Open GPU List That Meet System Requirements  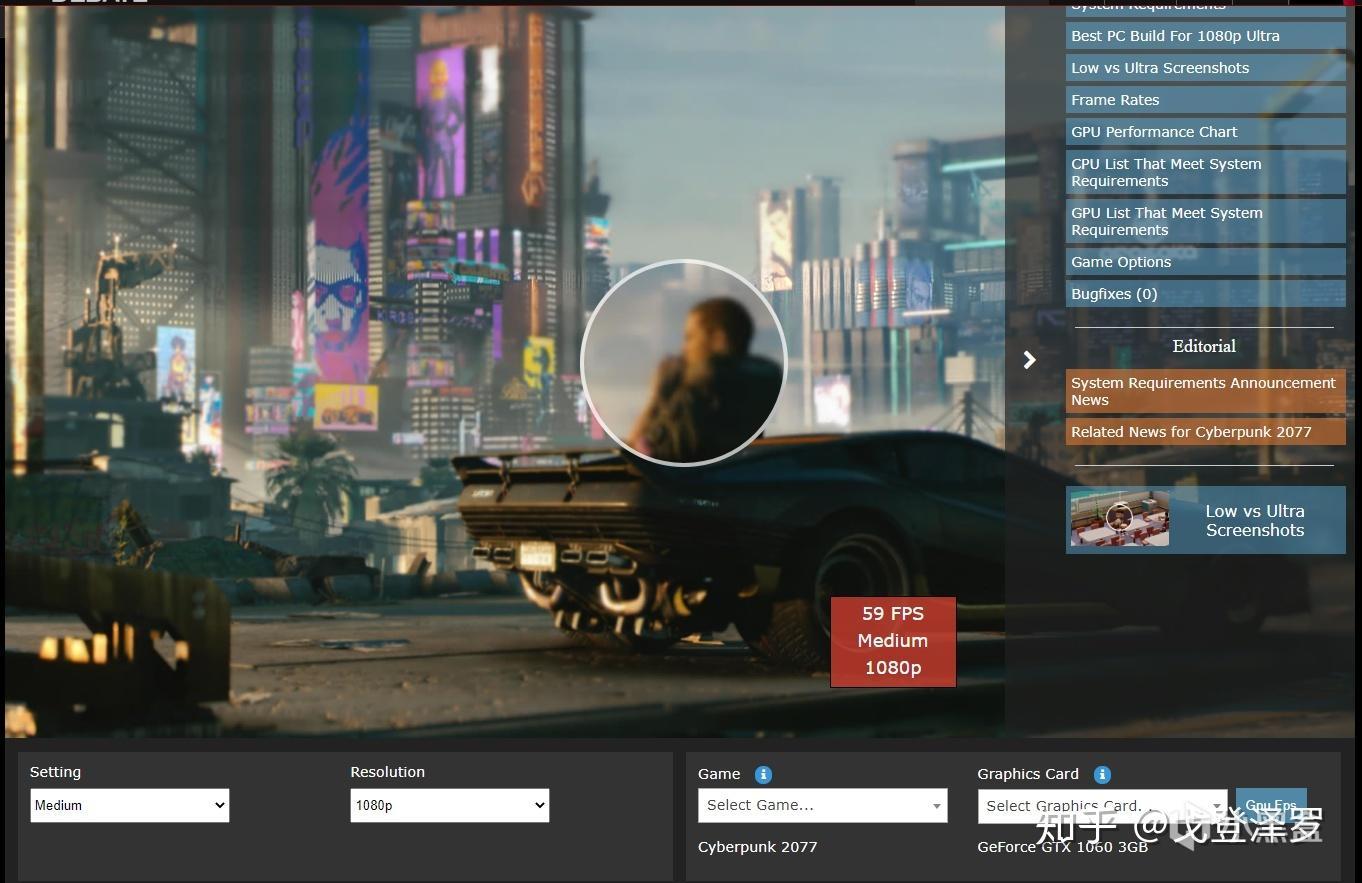(x=1205, y=221)
